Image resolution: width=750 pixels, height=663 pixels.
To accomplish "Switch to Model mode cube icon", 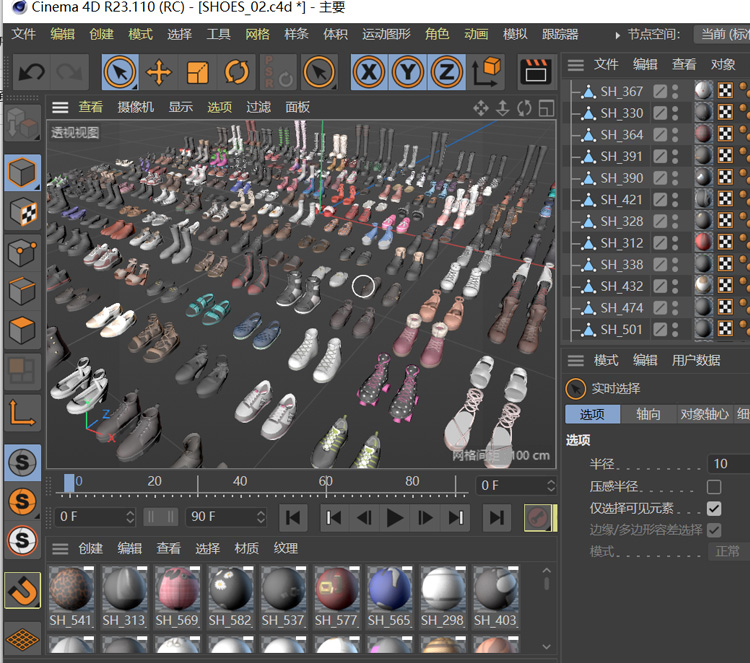I will coord(22,172).
